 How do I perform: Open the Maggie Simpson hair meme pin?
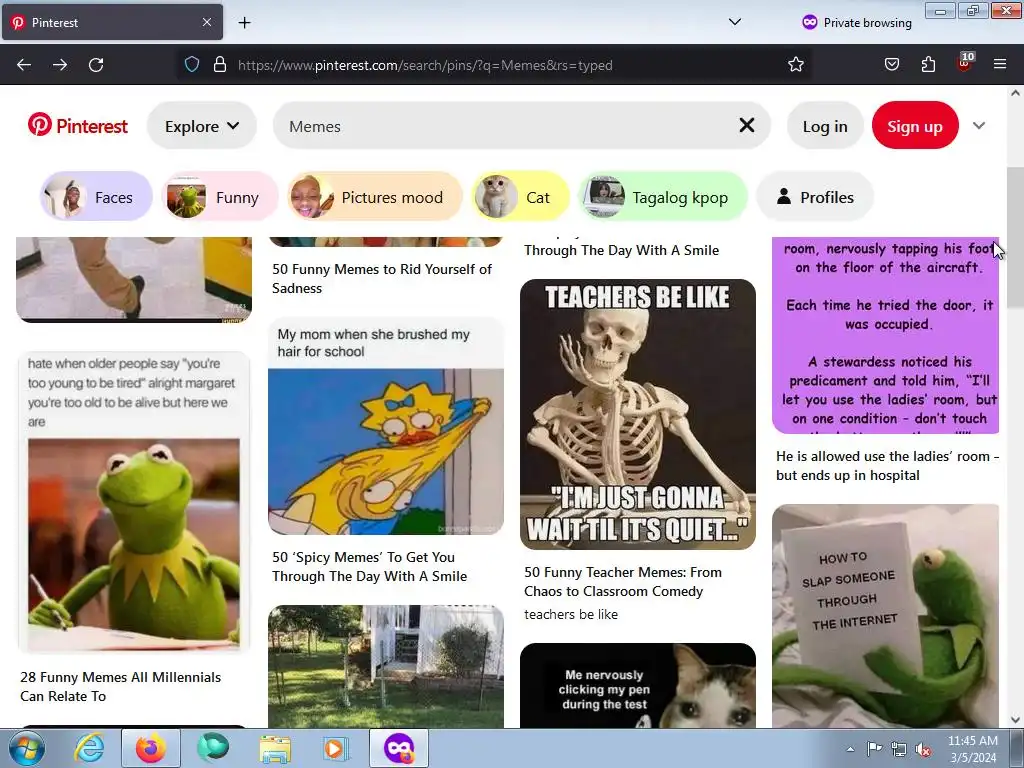click(x=386, y=426)
